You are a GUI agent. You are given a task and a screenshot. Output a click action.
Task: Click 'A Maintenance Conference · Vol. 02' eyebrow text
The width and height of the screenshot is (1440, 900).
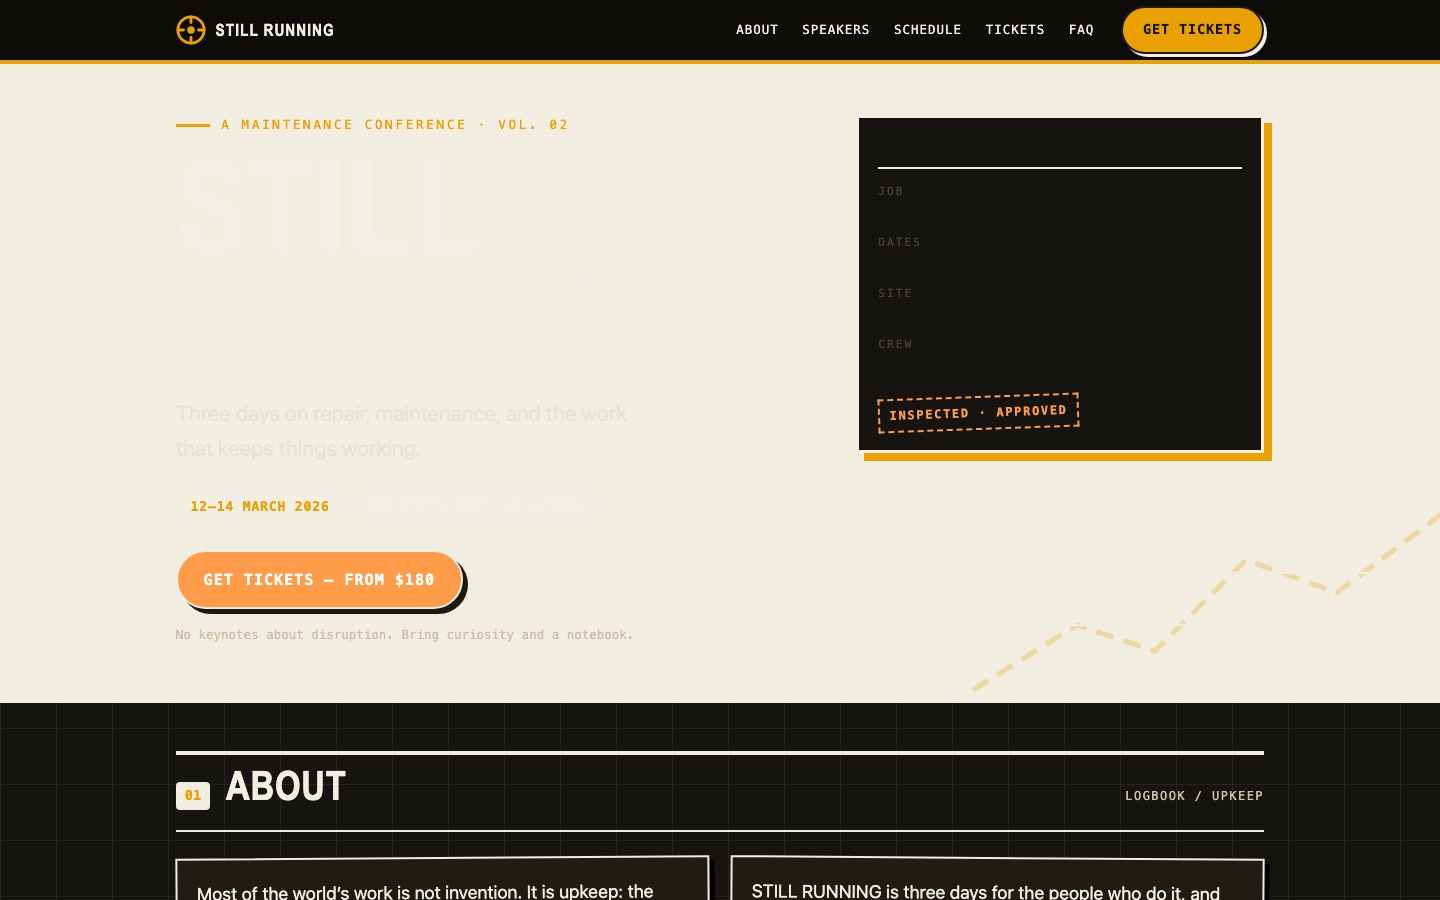pos(395,125)
